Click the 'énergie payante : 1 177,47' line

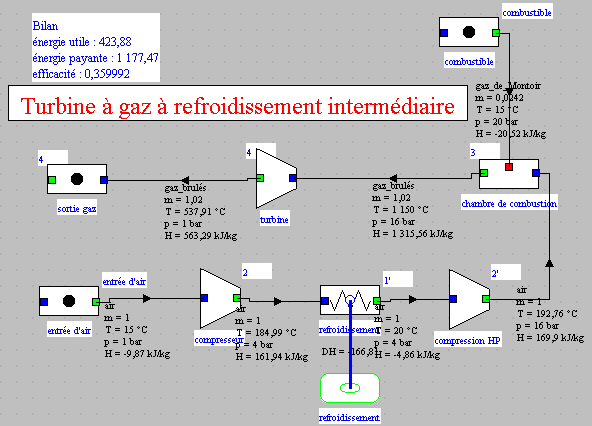pos(96,58)
